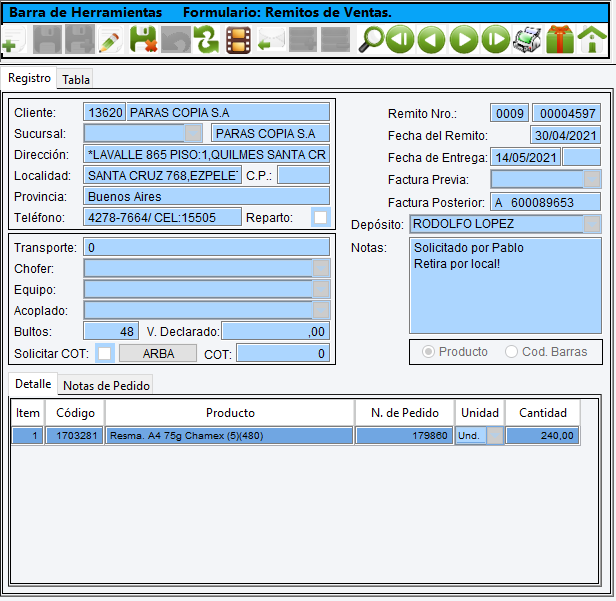The image size is (616, 601).
Task: Click the code cell 1703281
Action: pos(75,436)
